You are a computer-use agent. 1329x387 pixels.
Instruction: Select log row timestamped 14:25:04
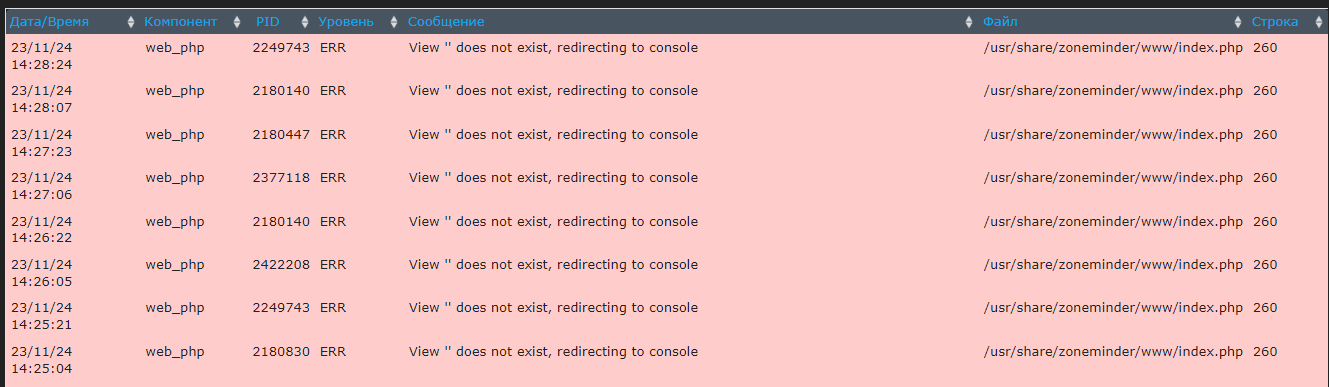[664, 360]
